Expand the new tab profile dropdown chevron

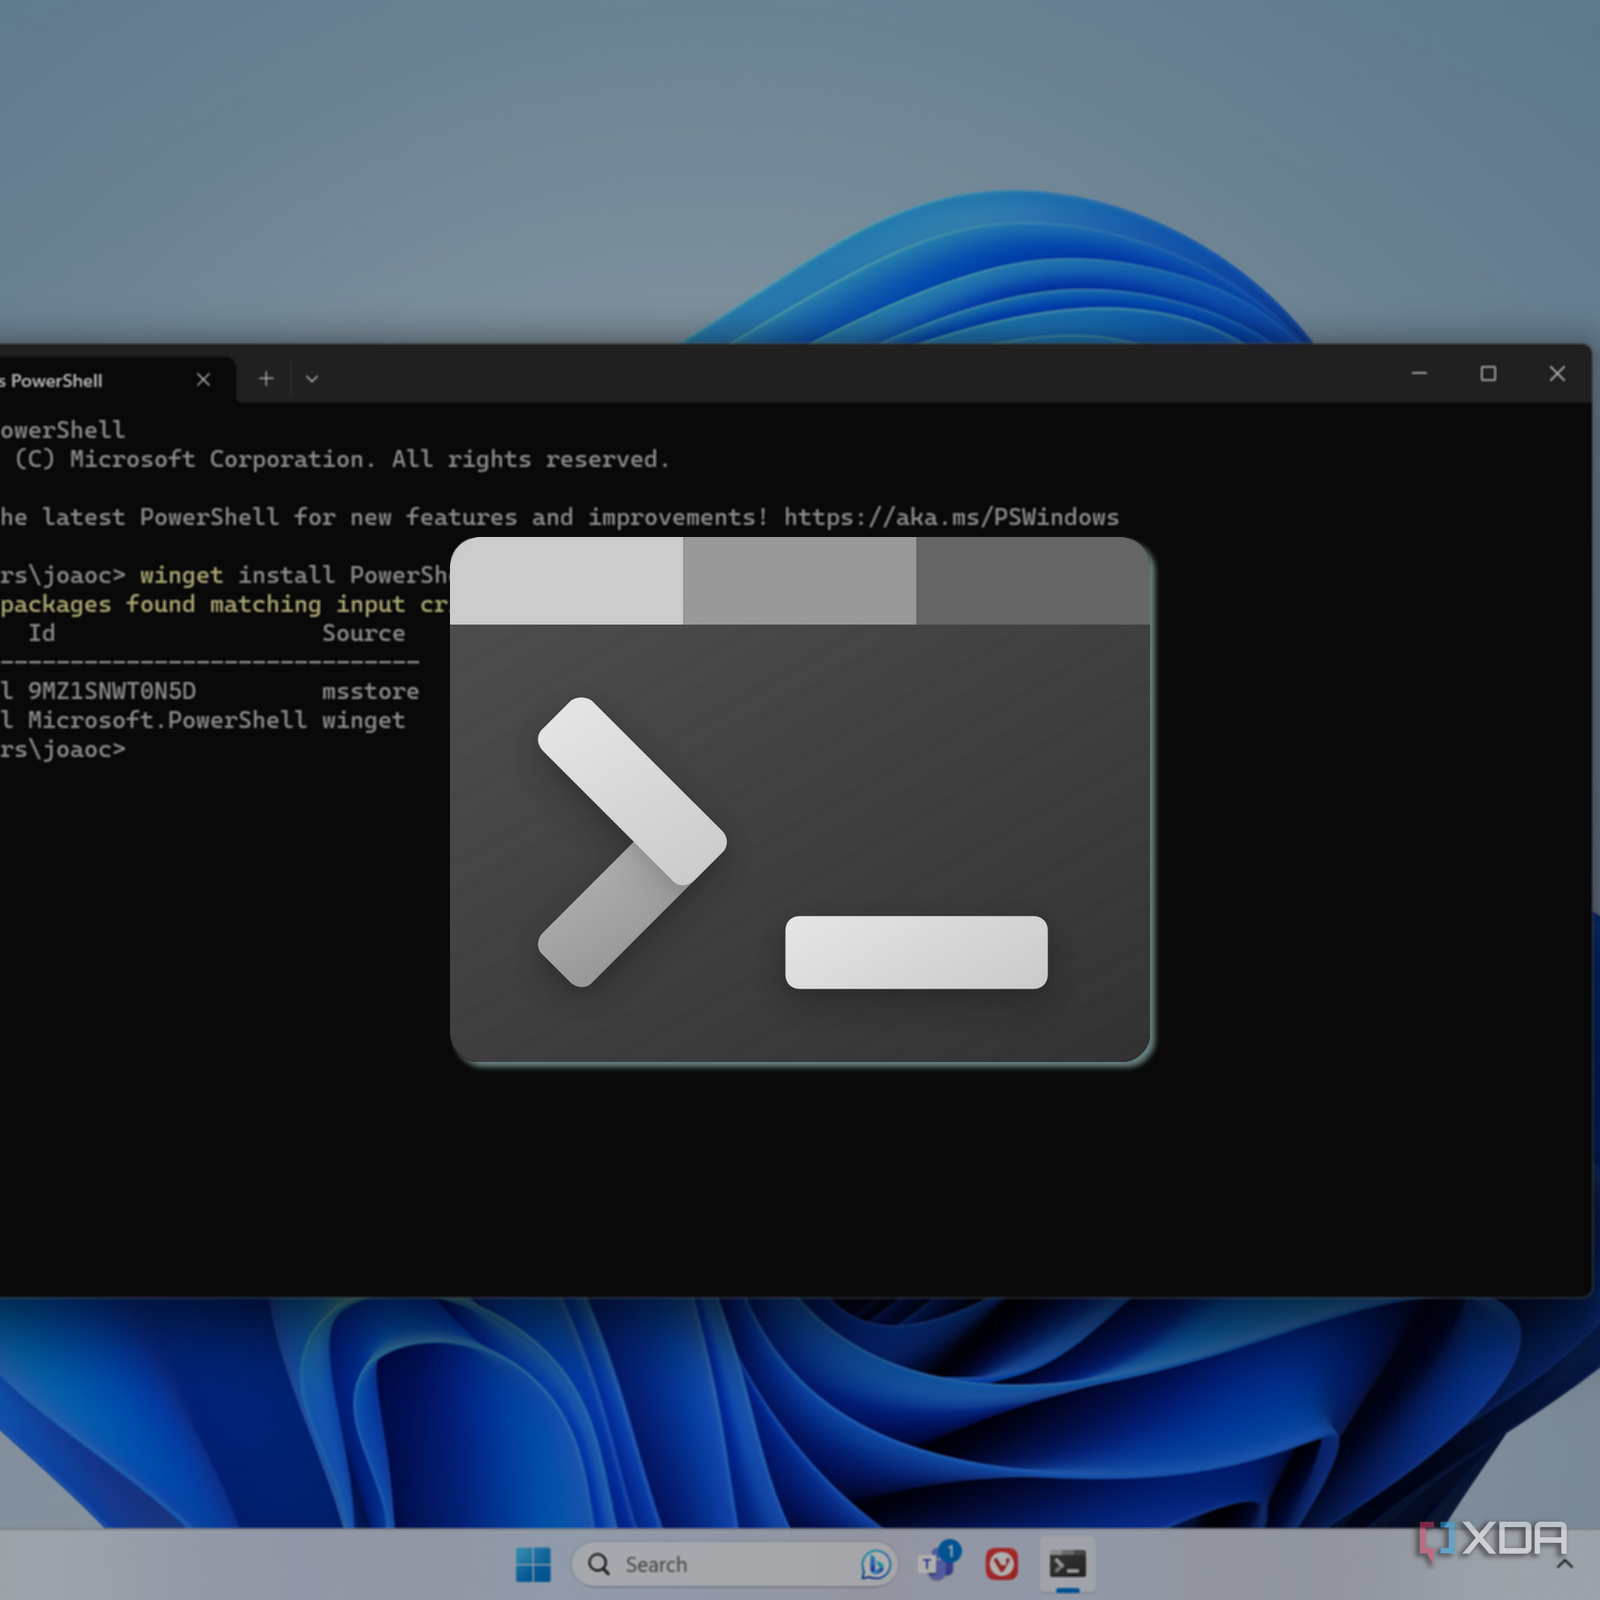pos(312,379)
